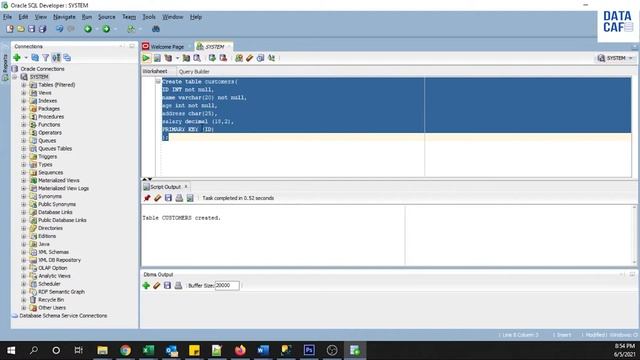Print the Script Output with printer icon
Viewport: 640px width, 360px height.
[x=179, y=198]
